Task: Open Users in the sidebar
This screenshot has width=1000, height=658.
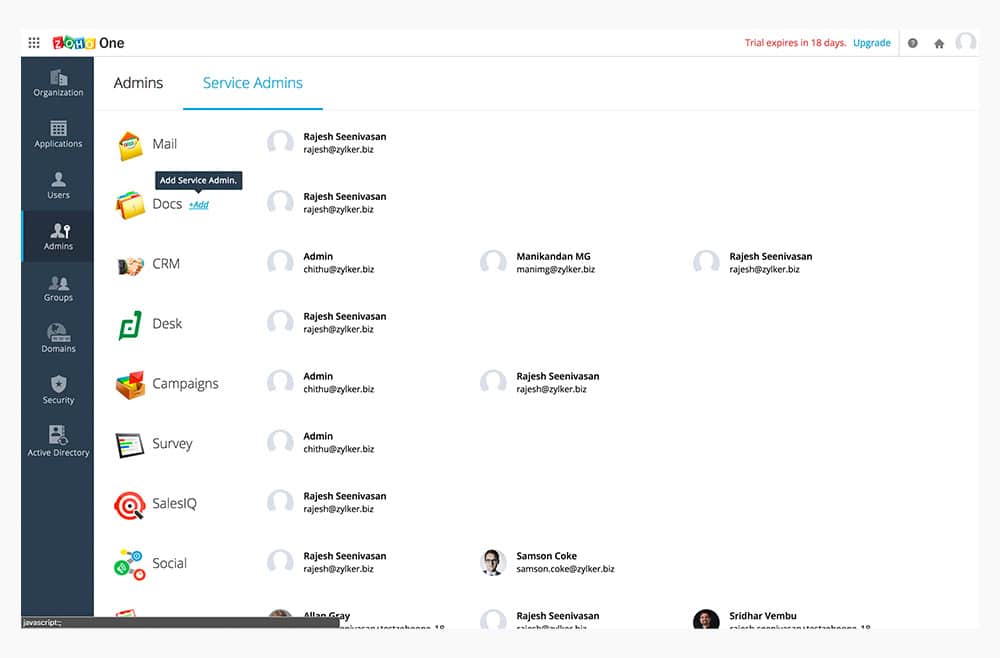Action: (x=58, y=186)
